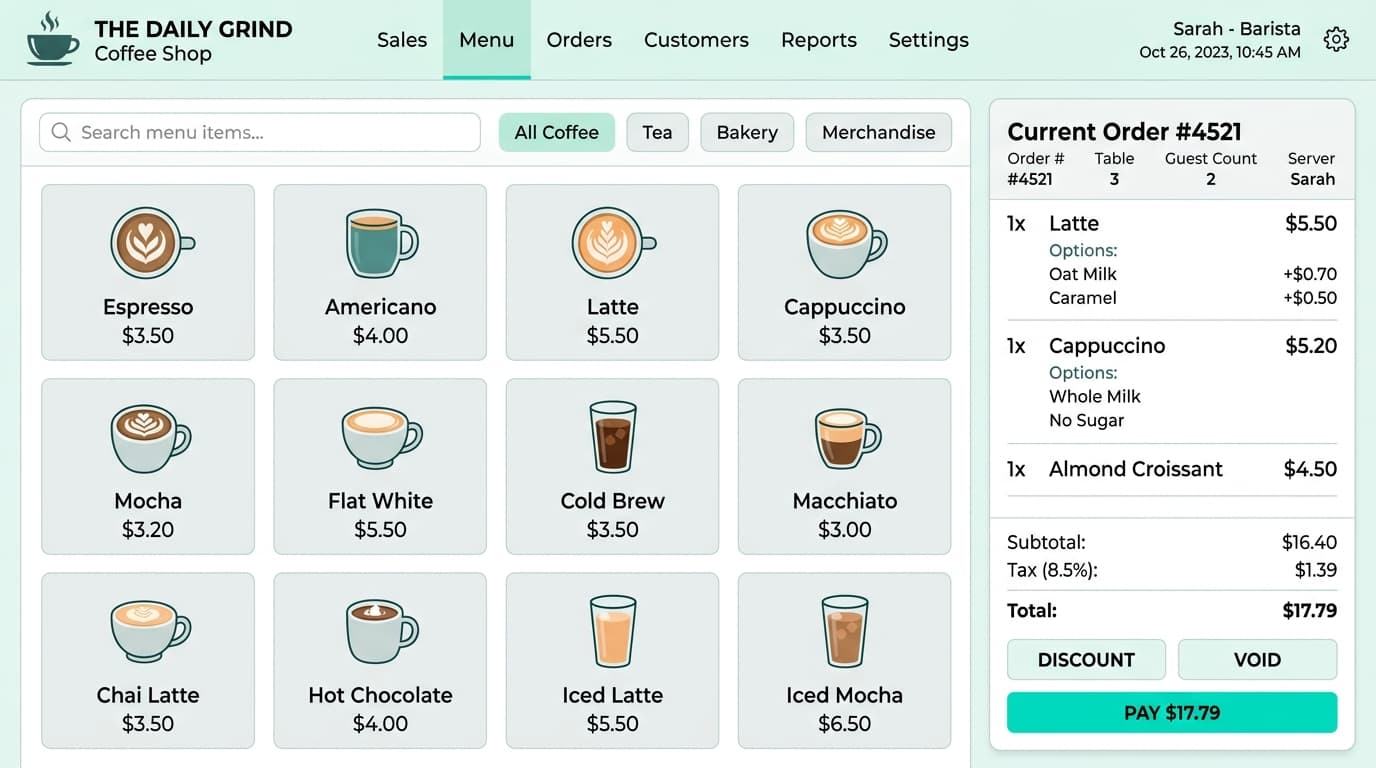Click the Iced Mocha $6.50 price
This screenshot has width=1376, height=768.
coord(845,724)
